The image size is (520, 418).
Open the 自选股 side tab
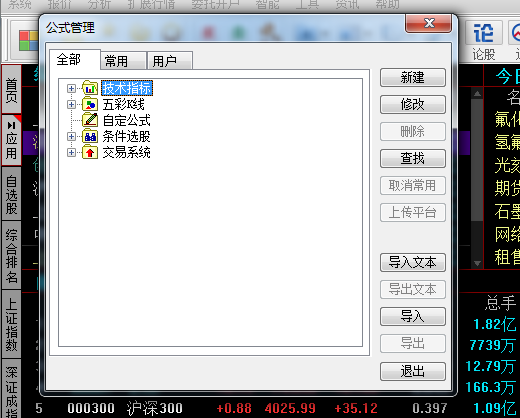11,194
